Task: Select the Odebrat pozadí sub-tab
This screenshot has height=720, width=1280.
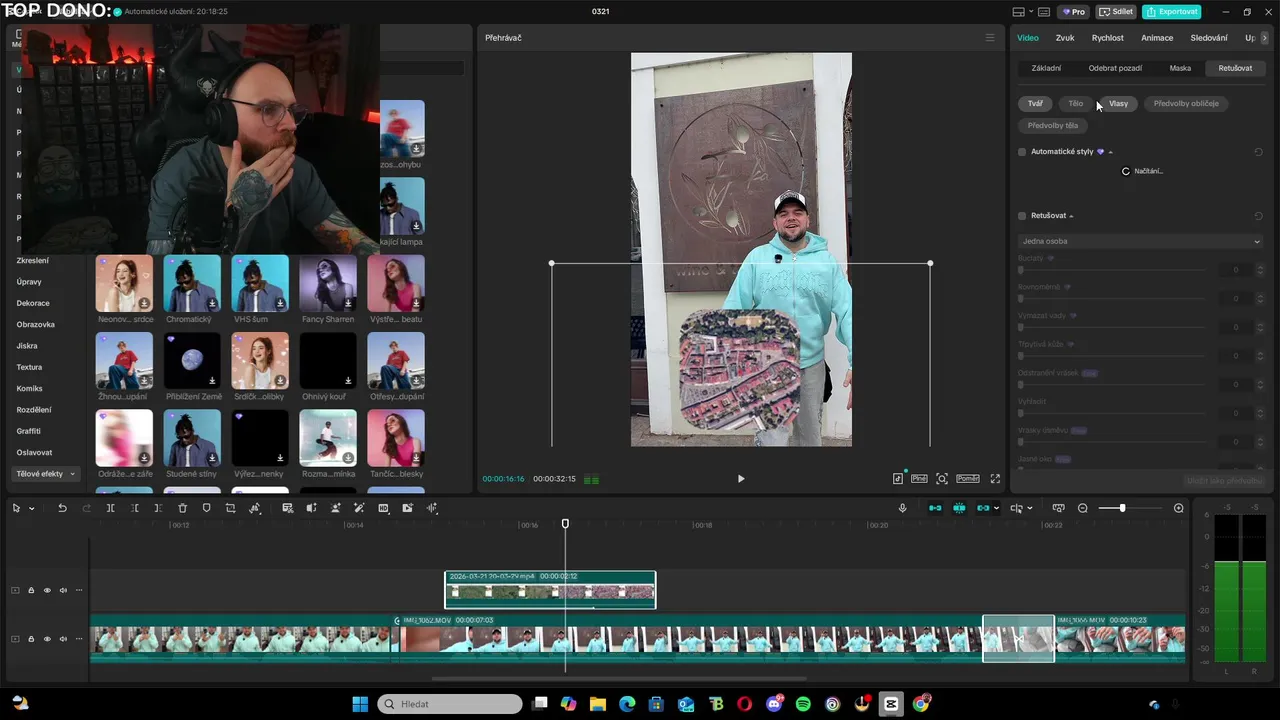Action: click(x=1115, y=68)
